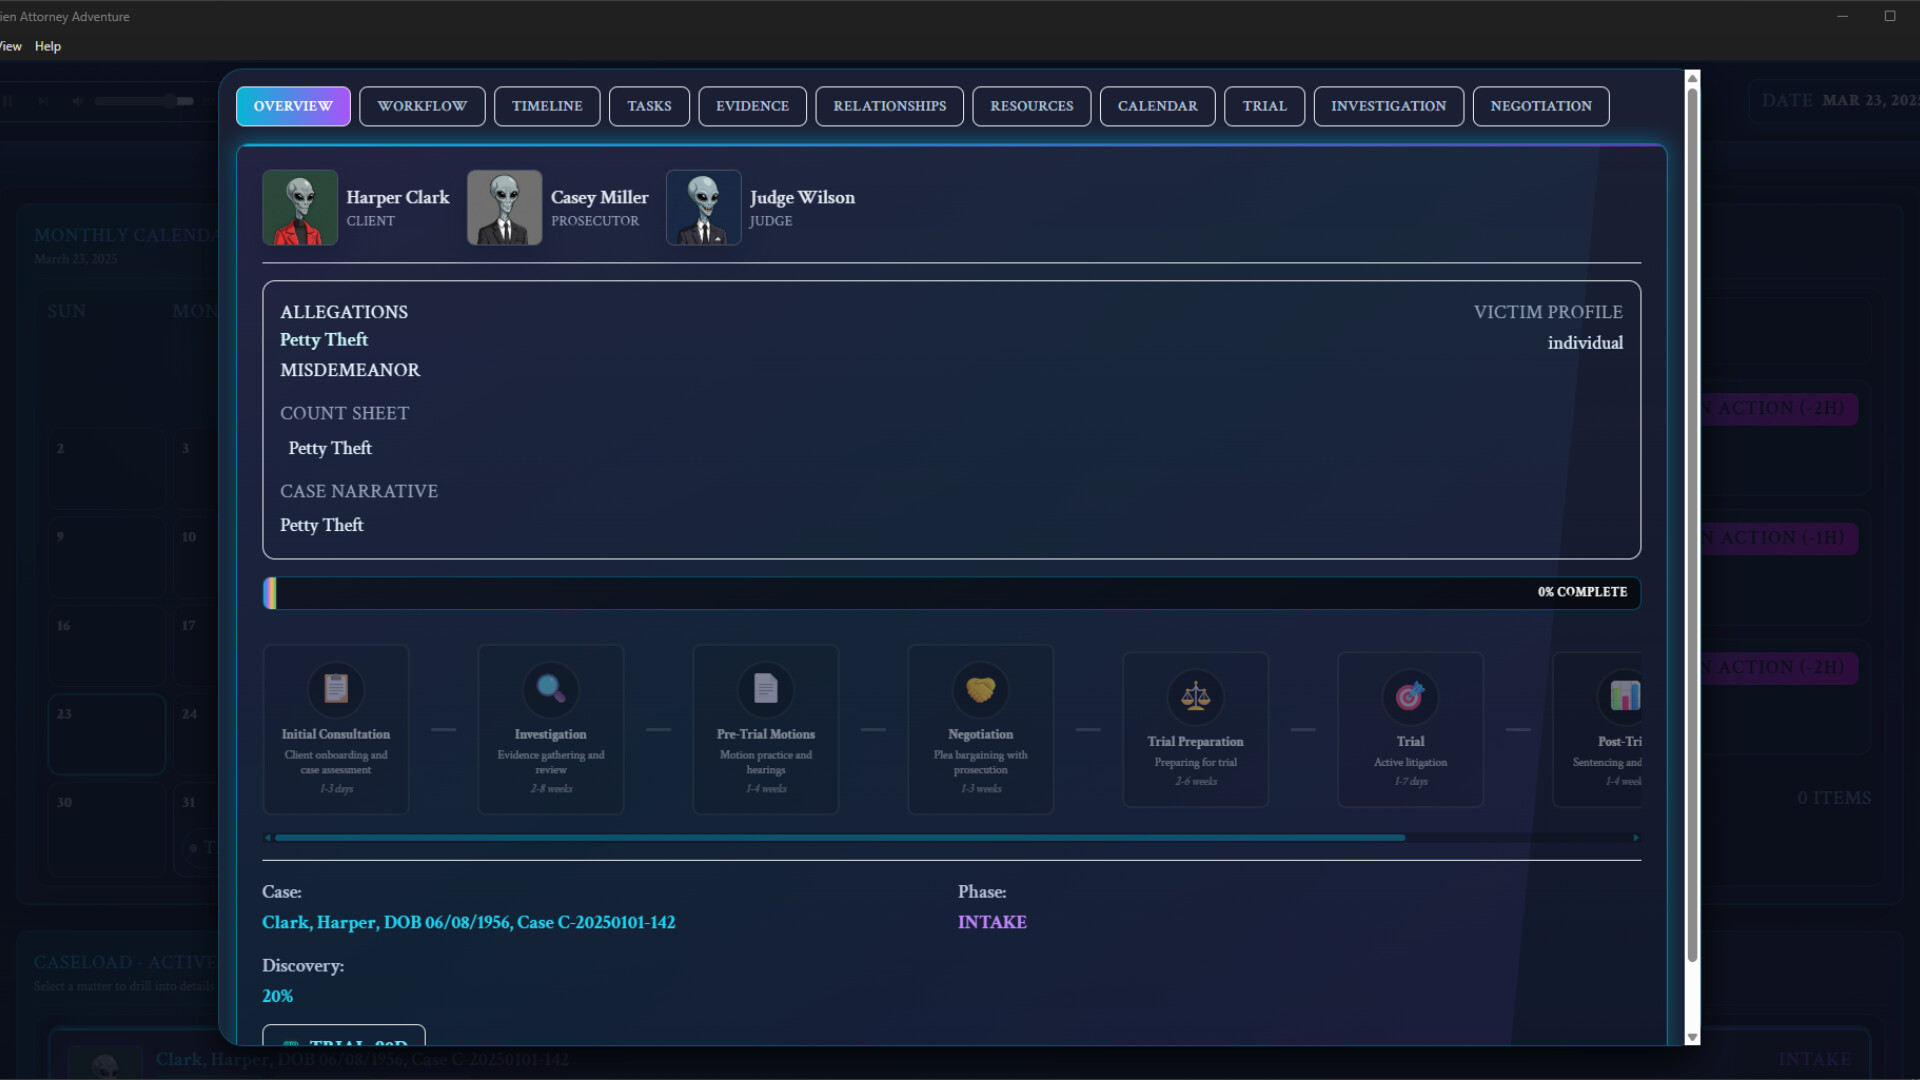The height and width of the screenshot is (1080, 1920).
Task: Switch to the NEGOTIATION tab
Action: pyautogui.click(x=1541, y=106)
